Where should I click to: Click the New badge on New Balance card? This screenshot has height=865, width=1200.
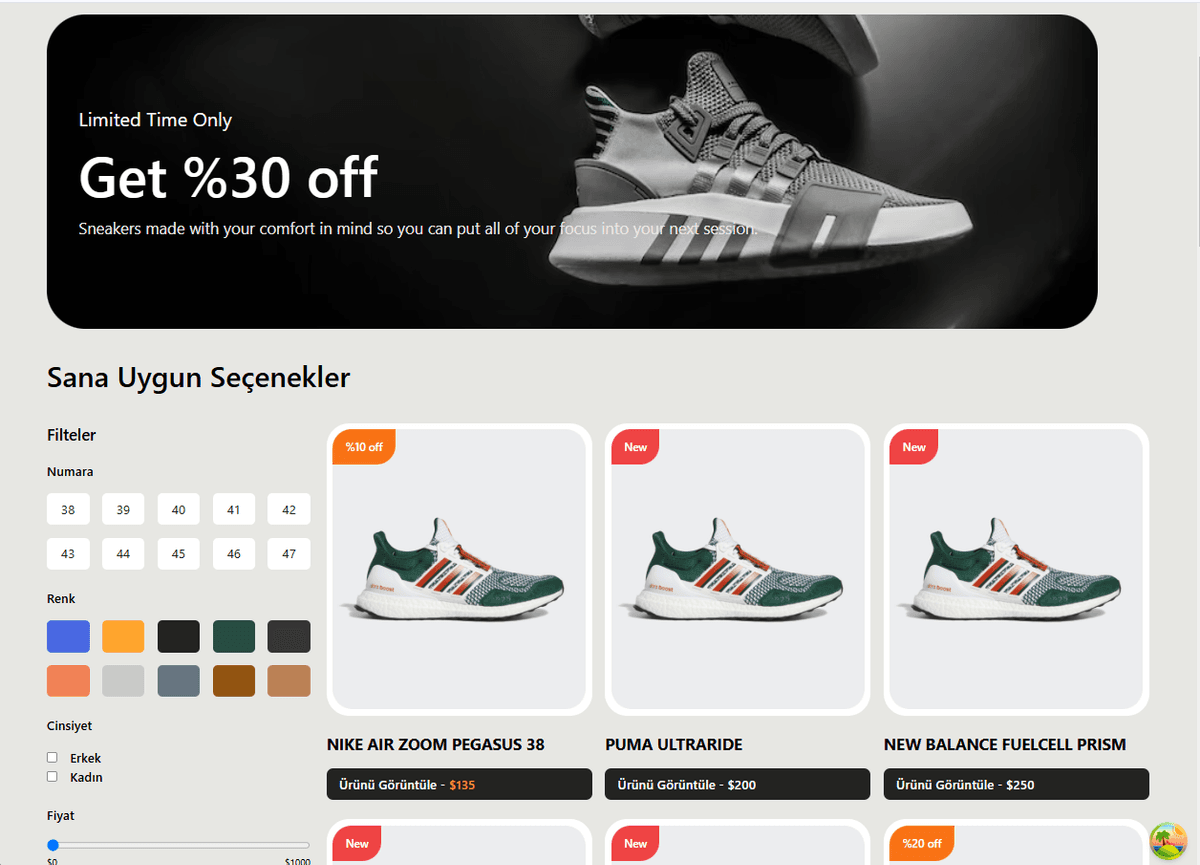tap(914, 447)
